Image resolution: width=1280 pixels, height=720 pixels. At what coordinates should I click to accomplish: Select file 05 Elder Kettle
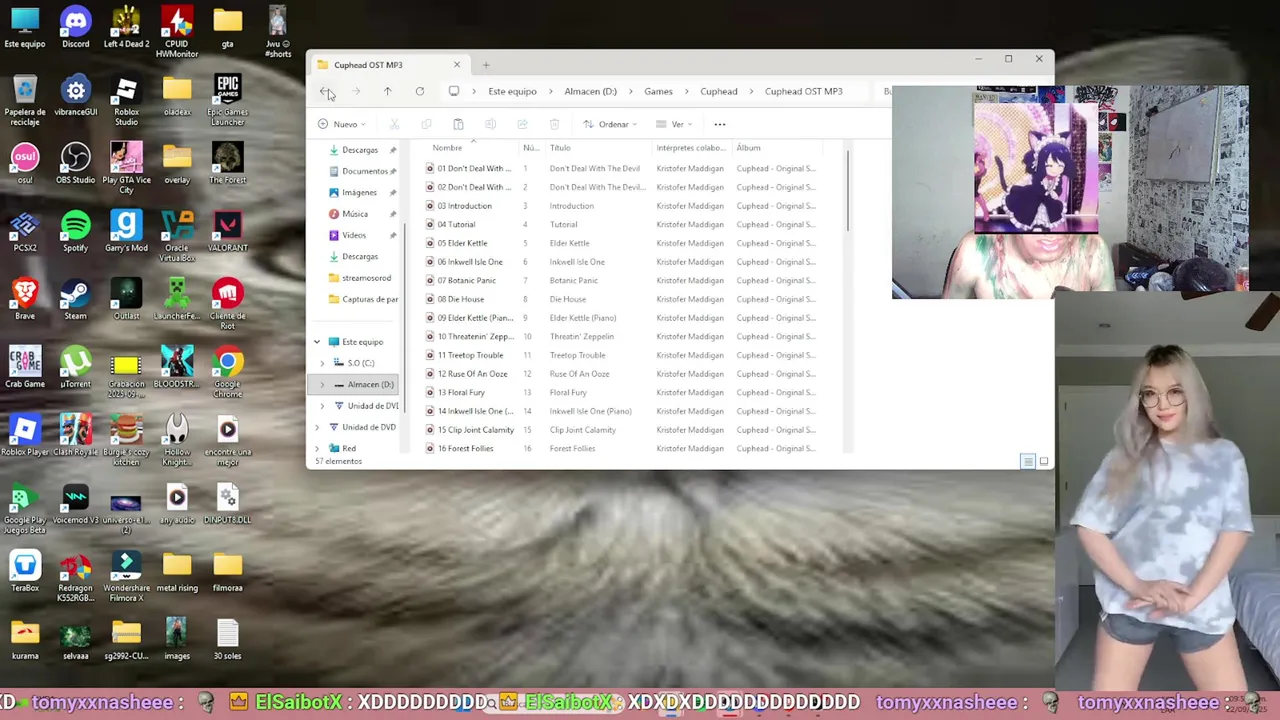coord(462,243)
